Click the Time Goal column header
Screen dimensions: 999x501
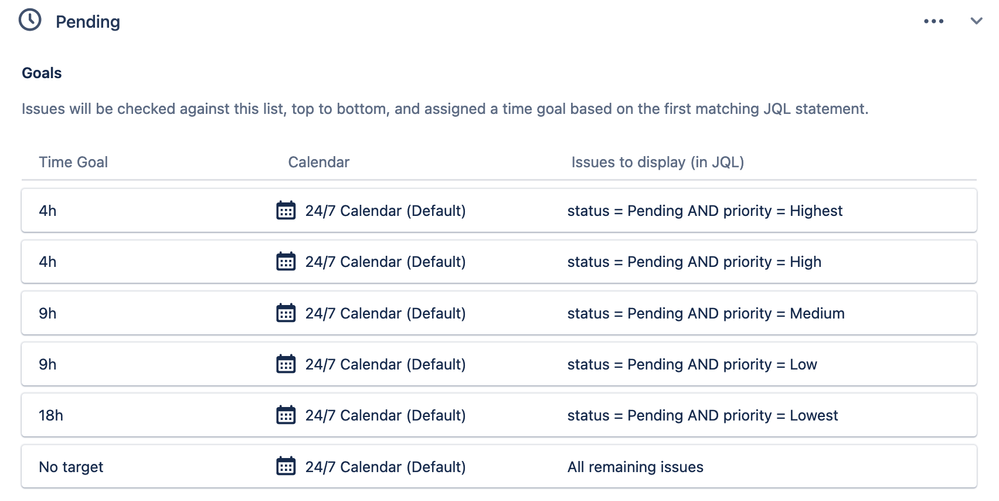tap(73, 162)
